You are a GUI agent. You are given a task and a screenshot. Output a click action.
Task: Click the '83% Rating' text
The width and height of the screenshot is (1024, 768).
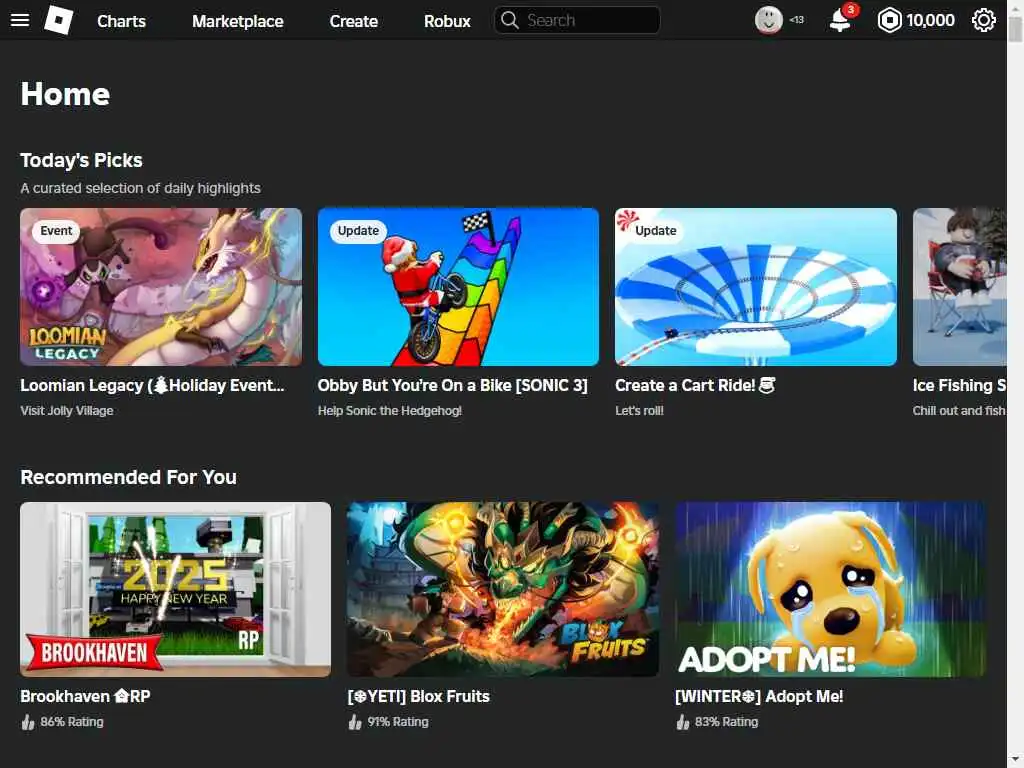(726, 722)
